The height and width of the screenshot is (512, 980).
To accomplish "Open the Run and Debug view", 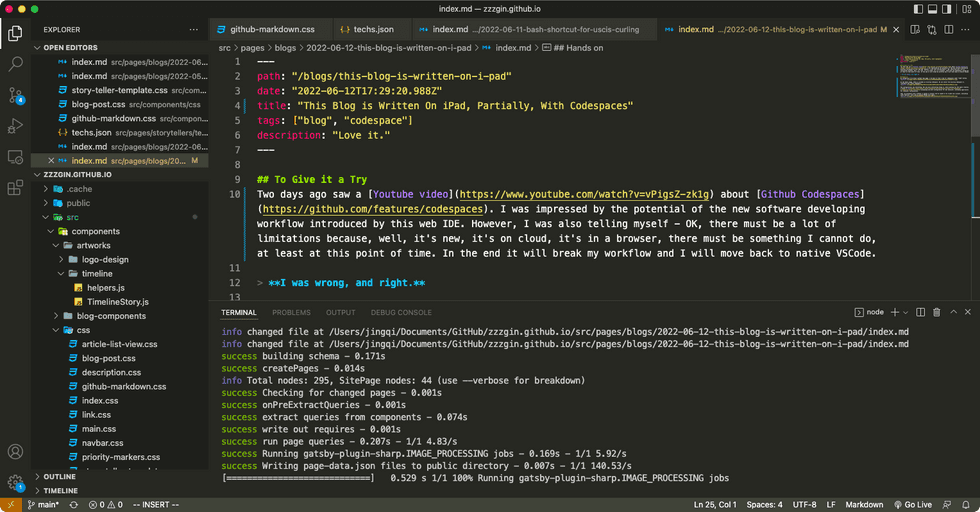I will pos(15,126).
